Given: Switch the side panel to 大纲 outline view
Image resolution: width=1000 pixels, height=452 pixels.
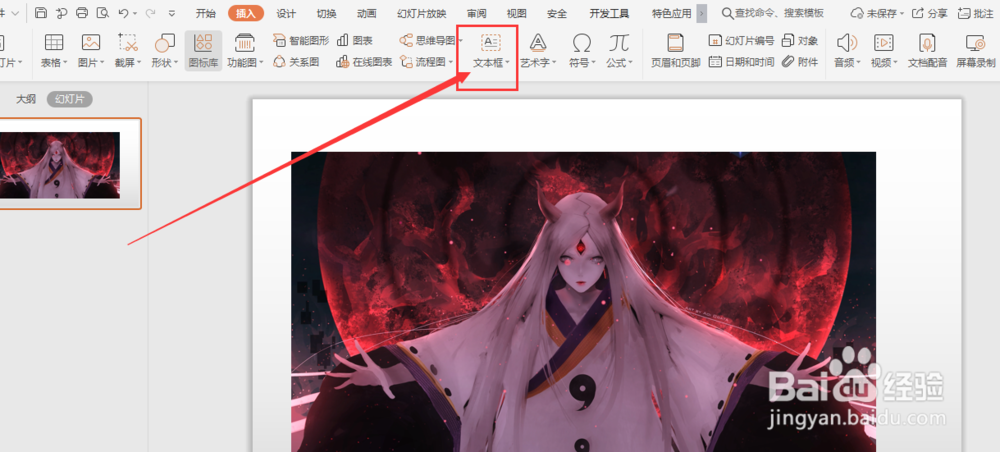Looking at the screenshot, I should [26, 99].
